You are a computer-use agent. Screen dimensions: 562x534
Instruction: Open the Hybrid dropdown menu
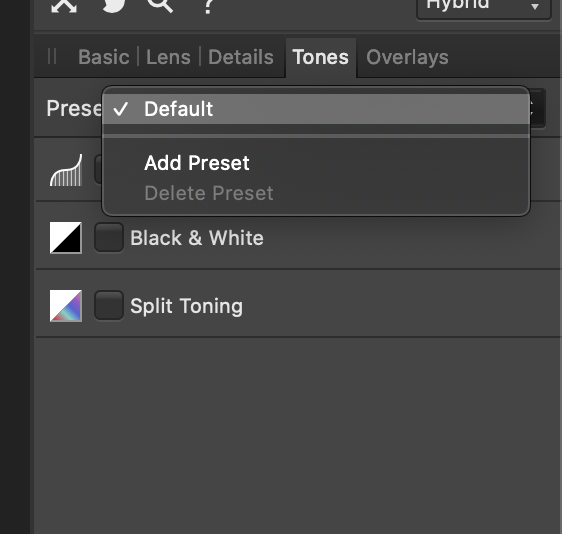pos(484,7)
